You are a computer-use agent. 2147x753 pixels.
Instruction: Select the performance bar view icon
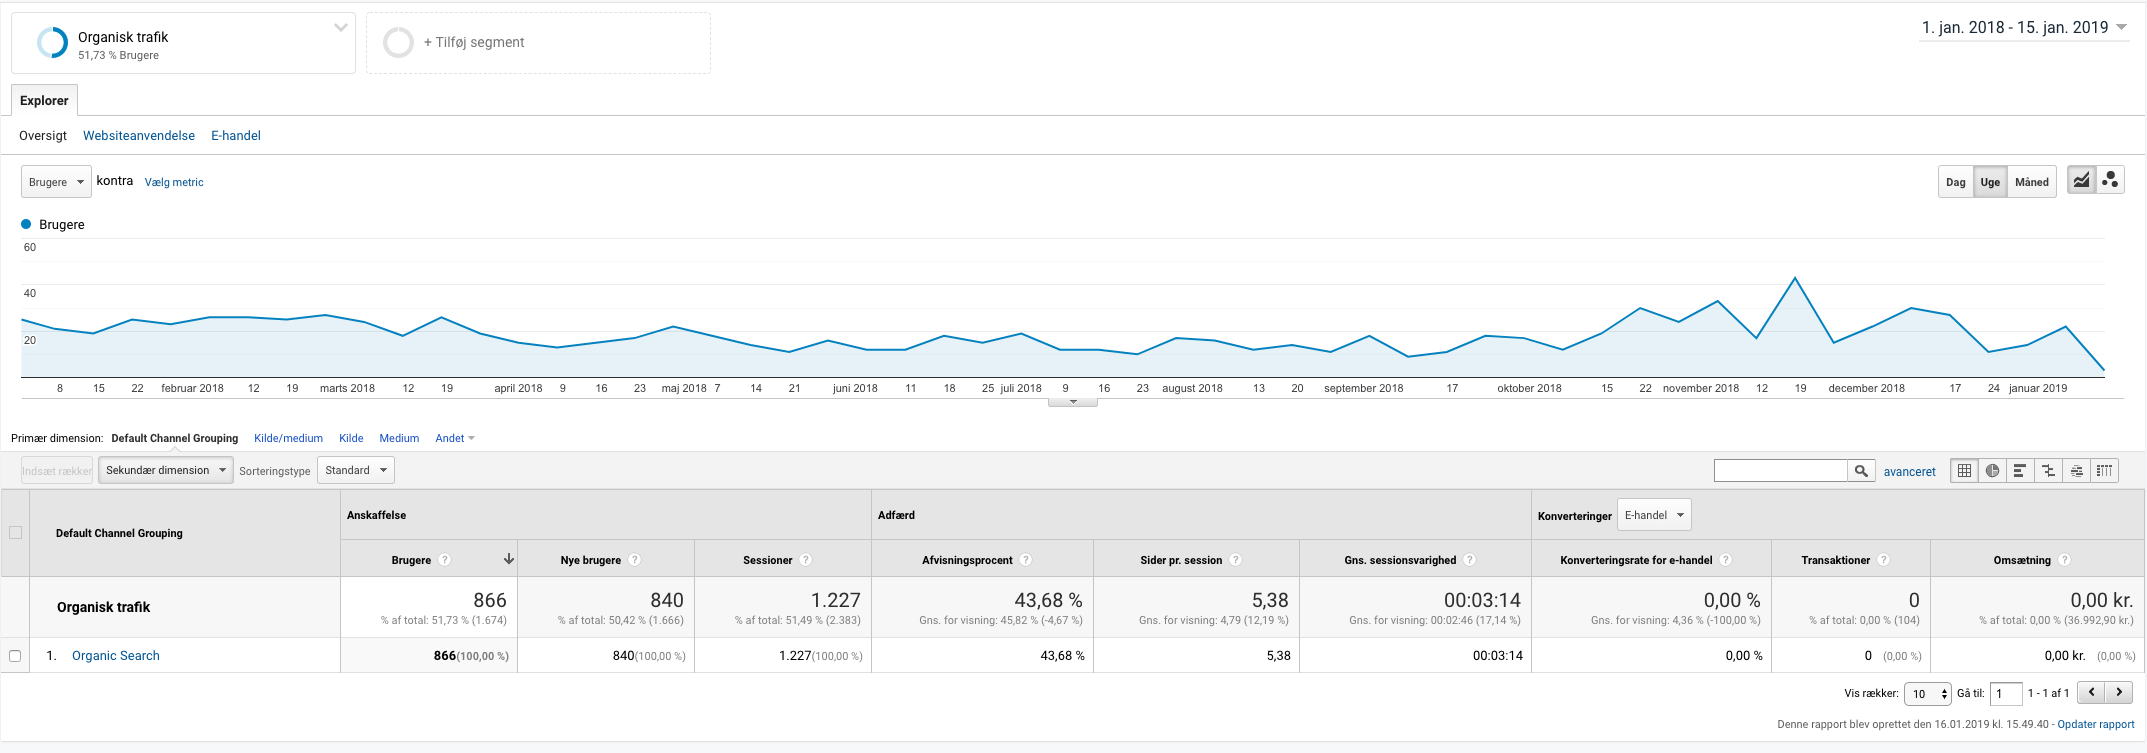(x=2020, y=471)
